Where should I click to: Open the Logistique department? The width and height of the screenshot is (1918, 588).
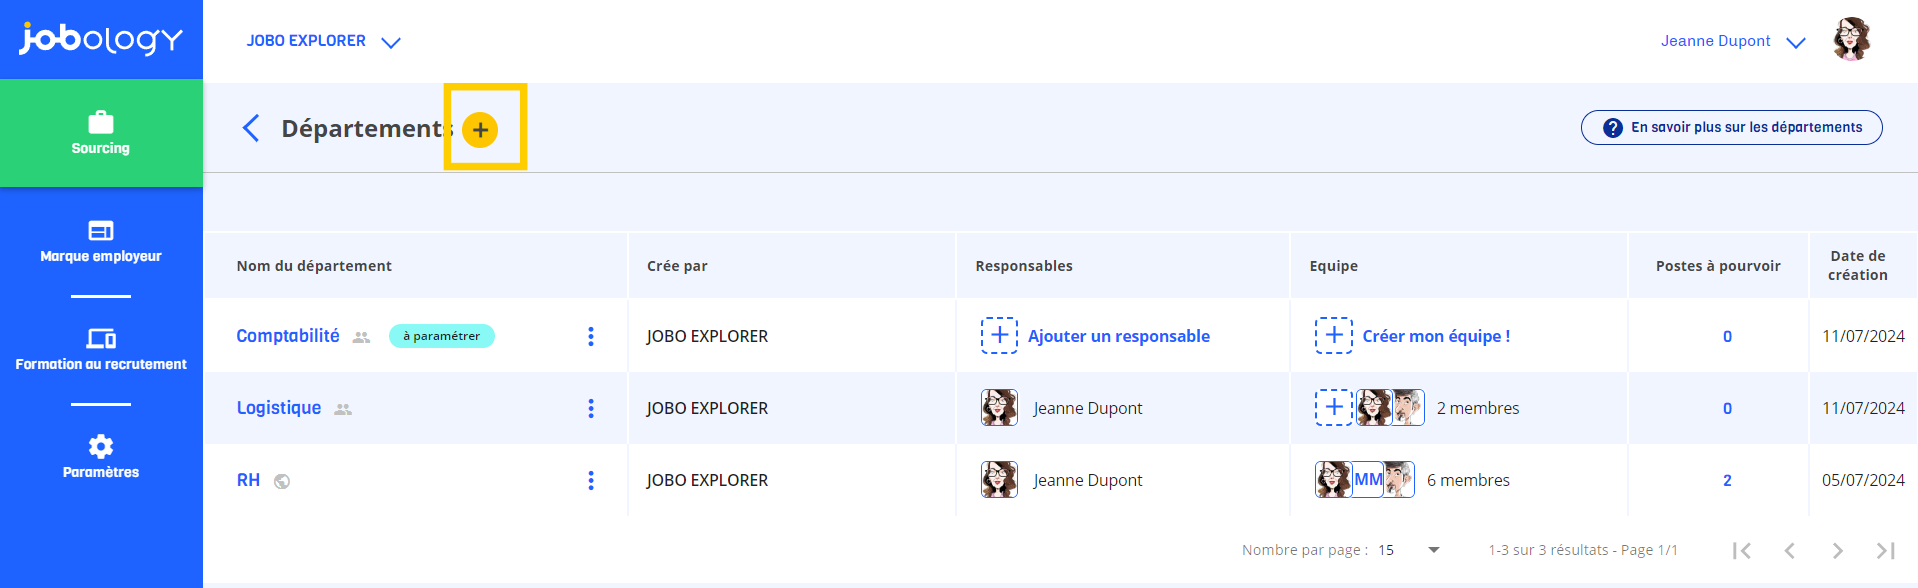point(279,408)
